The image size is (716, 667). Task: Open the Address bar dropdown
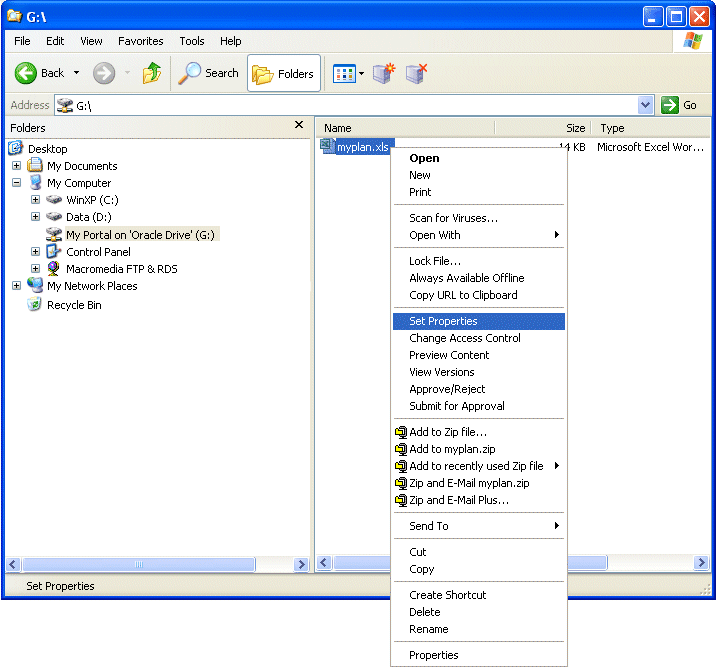(x=645, y=105)
